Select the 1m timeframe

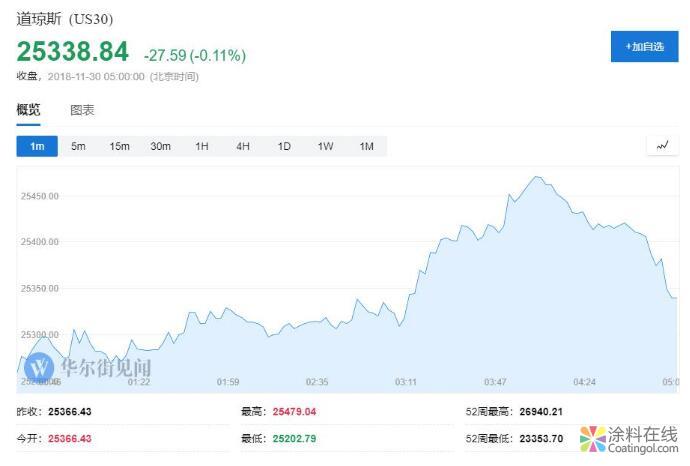(x=37, y=147)
